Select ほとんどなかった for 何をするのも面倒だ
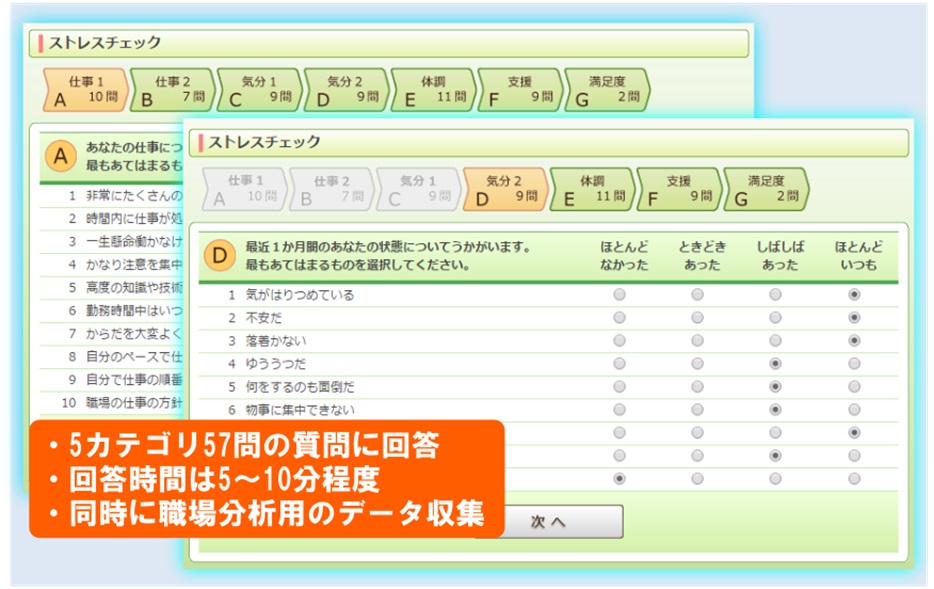The height and width of the screenshot is (589, 934). [619, 387]
